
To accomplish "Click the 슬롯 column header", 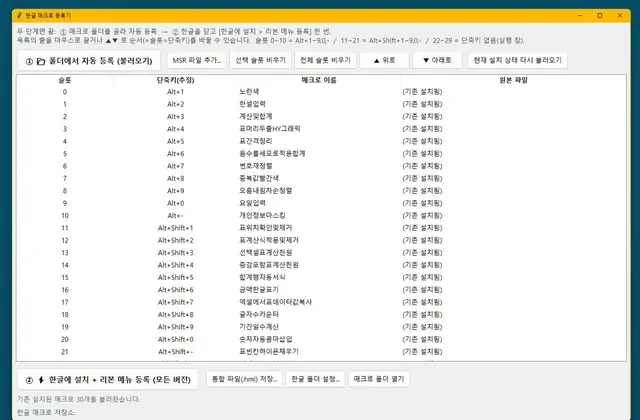I will (x=65, y=80).
